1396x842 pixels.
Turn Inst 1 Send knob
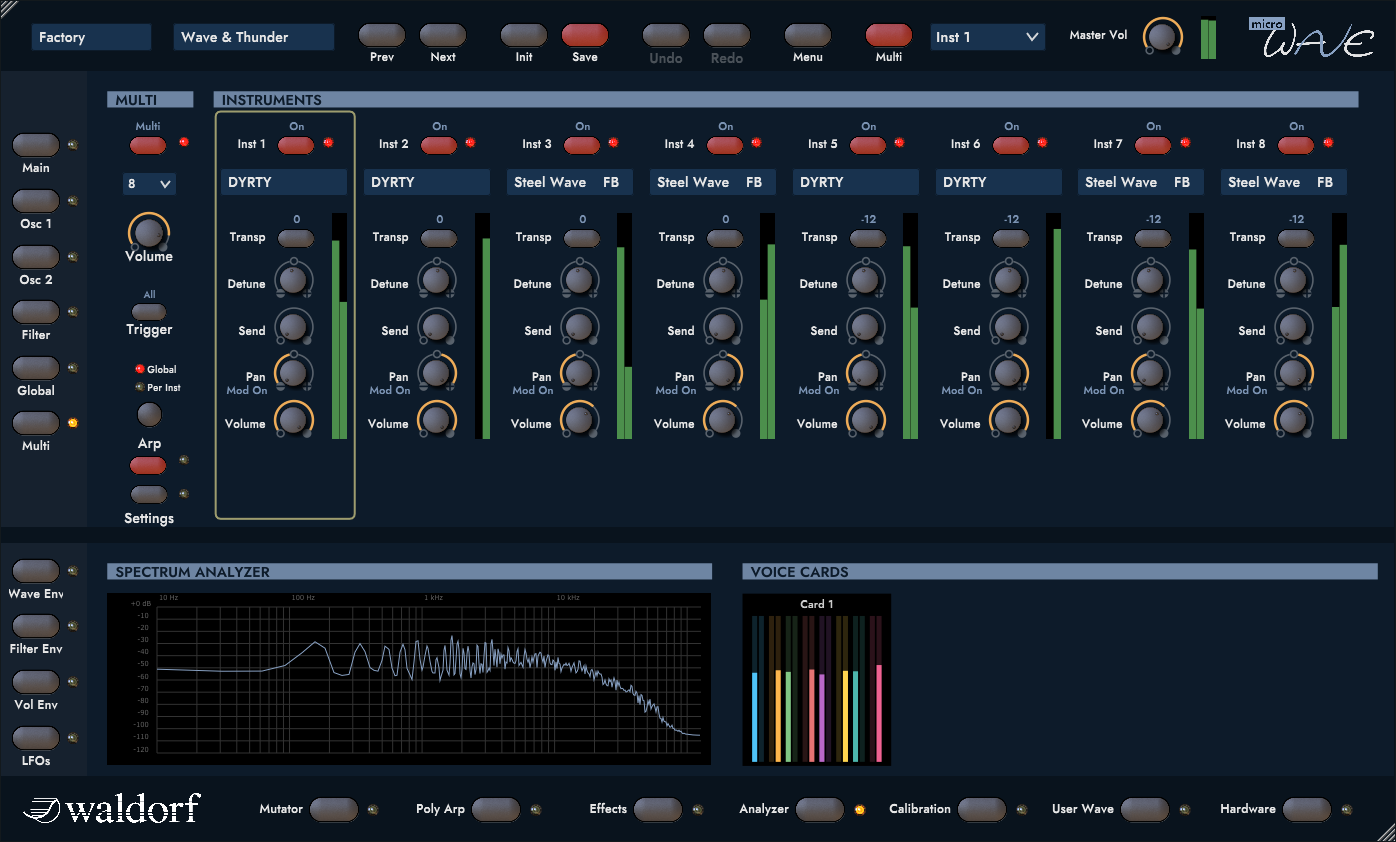pos(293,326)
